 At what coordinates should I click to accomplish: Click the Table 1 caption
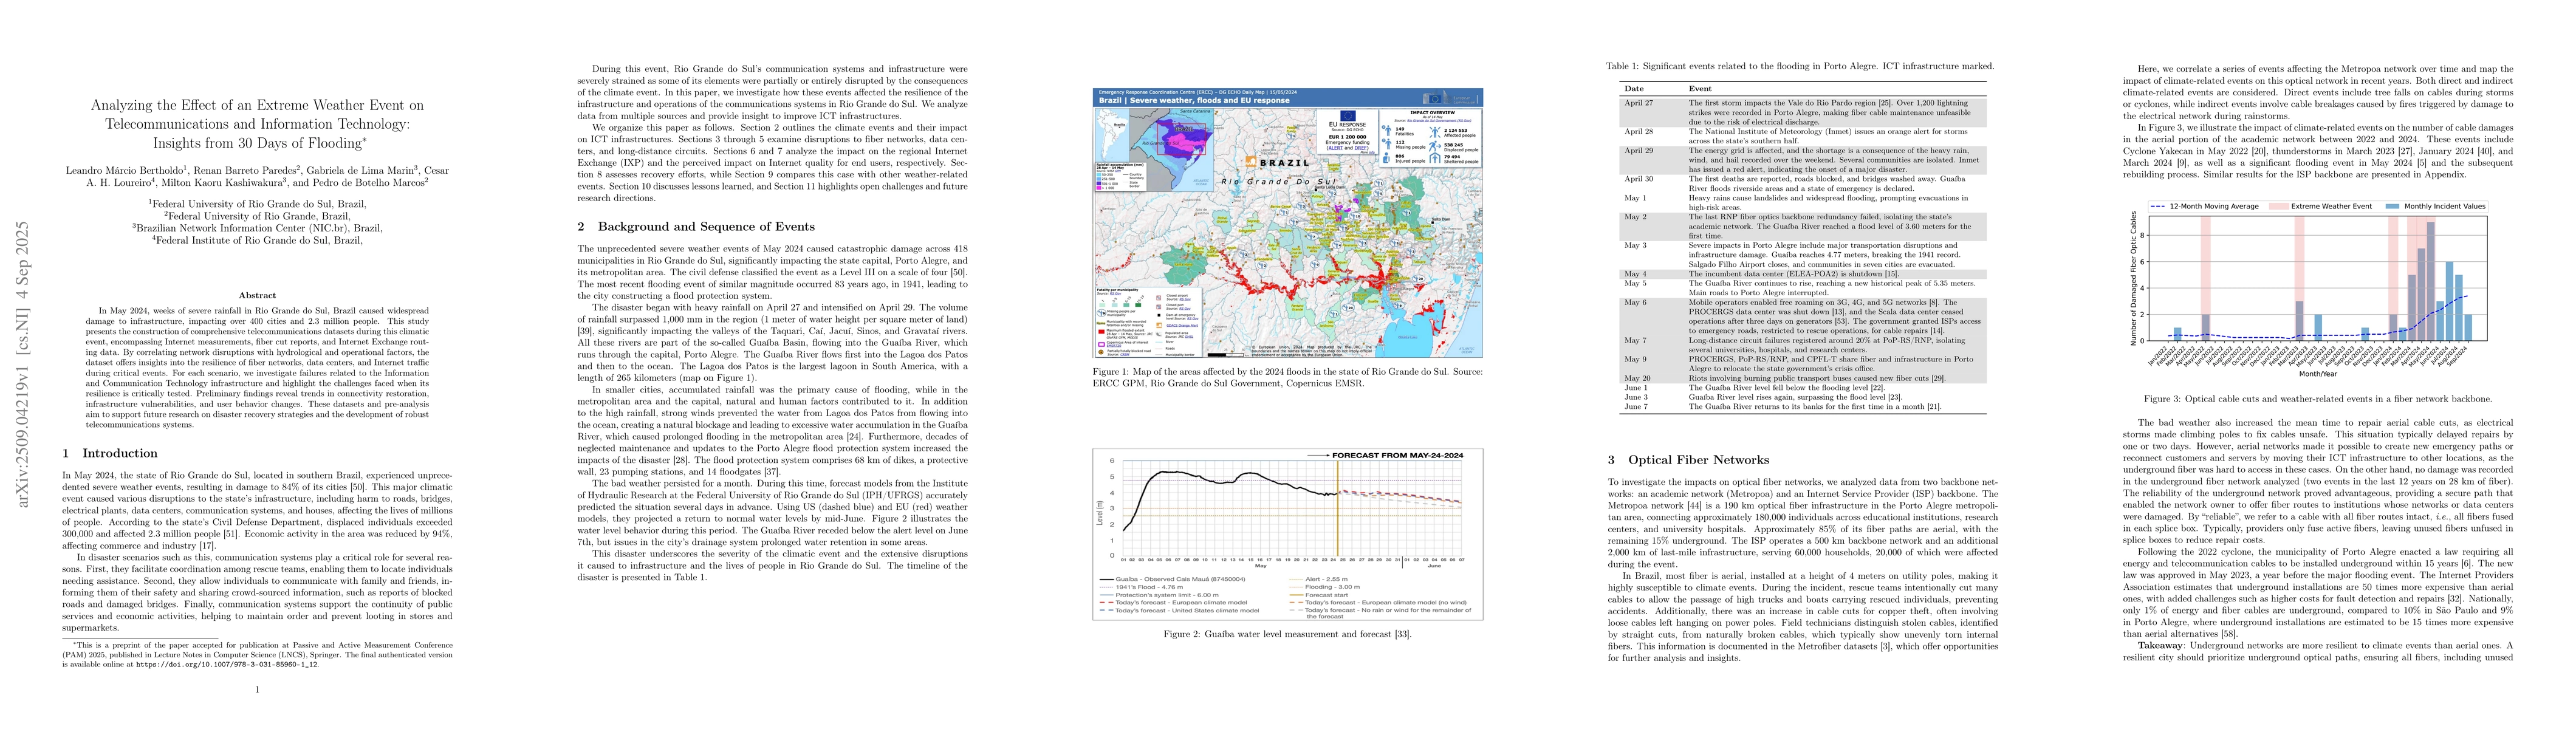coord(1800,66)
